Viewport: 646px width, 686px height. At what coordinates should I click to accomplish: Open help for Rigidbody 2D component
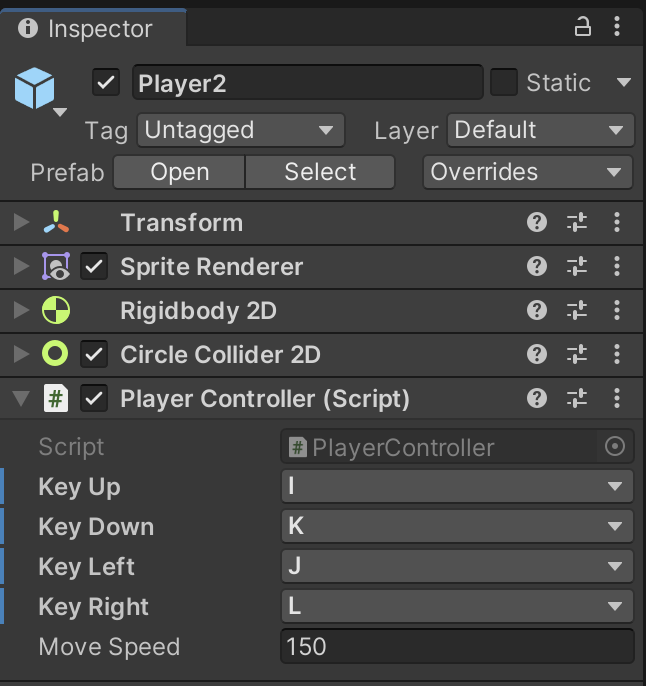537,311
